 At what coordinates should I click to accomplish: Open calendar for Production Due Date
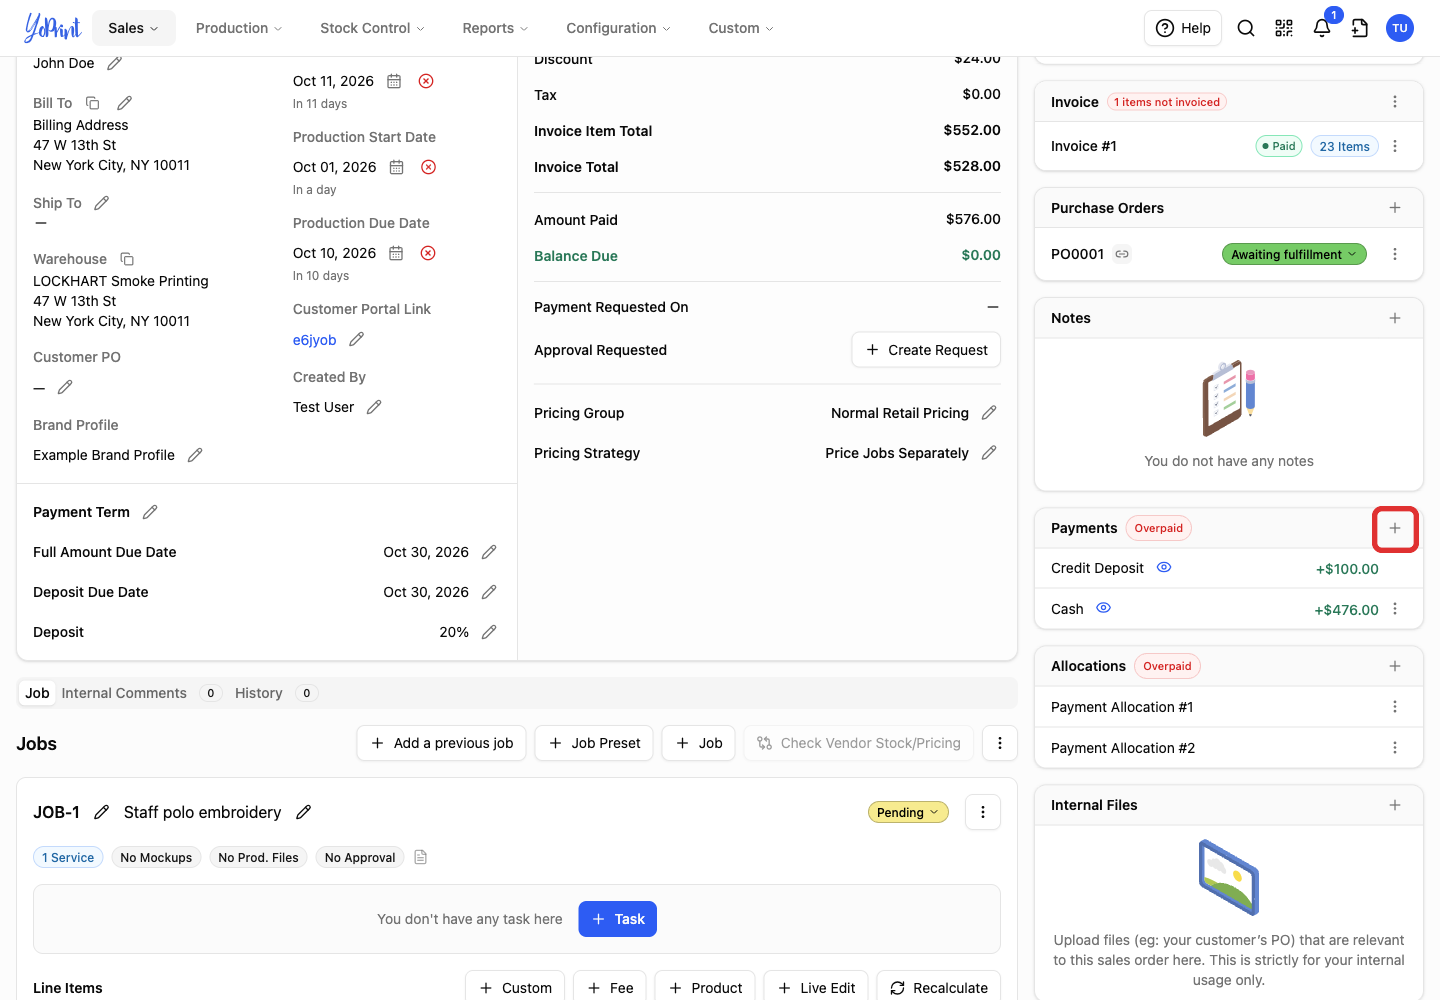tap(396, 253)
